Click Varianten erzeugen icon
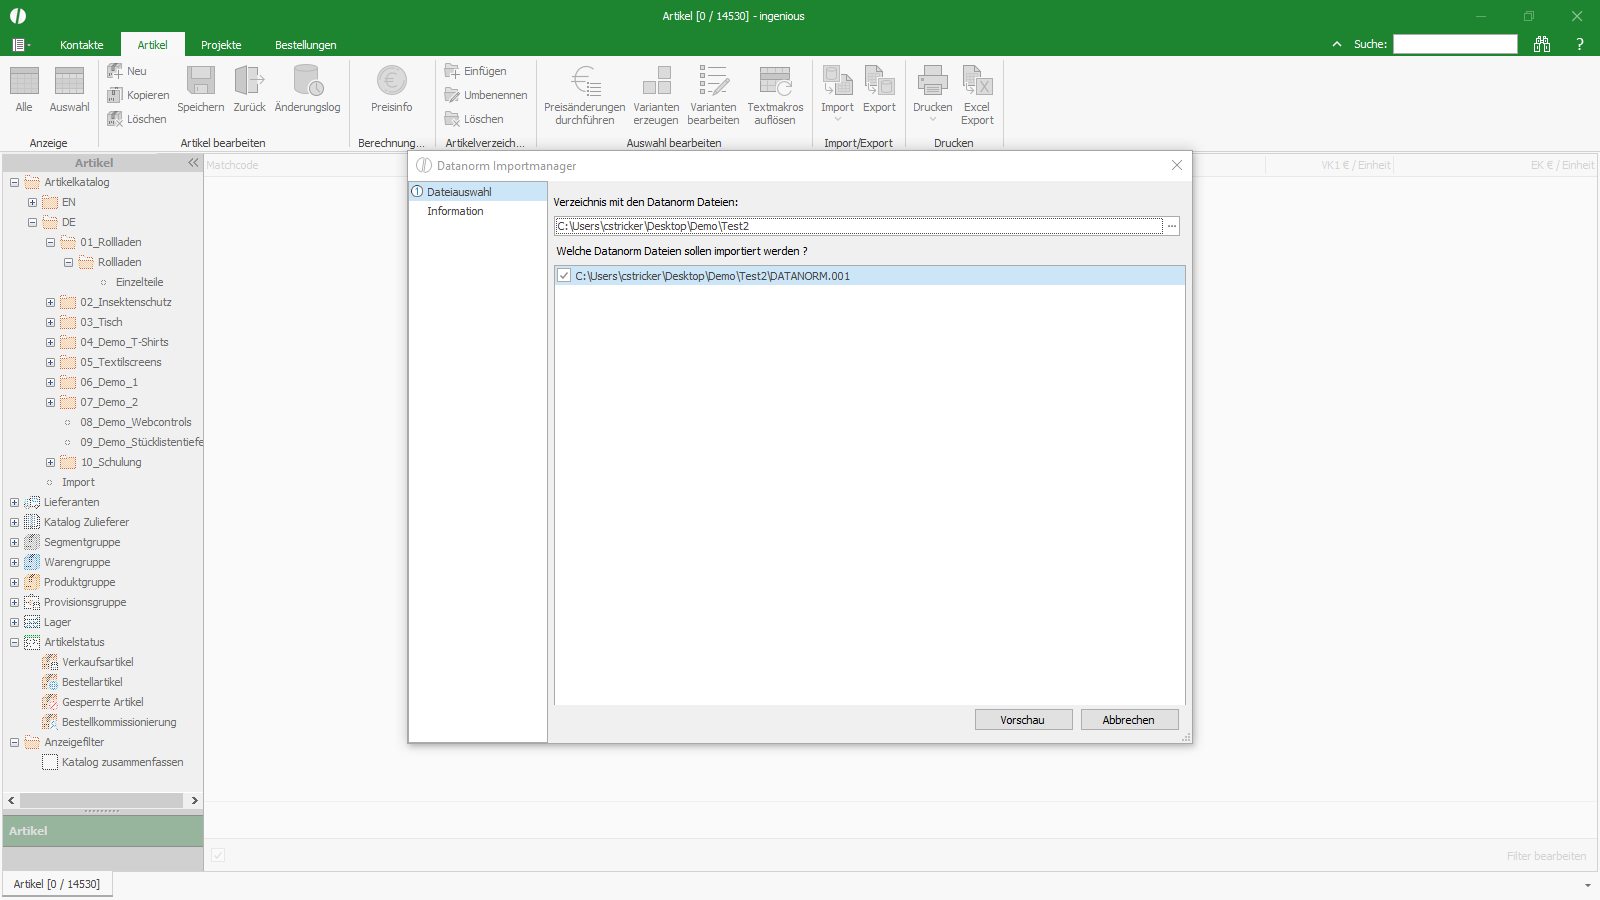The image size is (1600, 900). 656,80
